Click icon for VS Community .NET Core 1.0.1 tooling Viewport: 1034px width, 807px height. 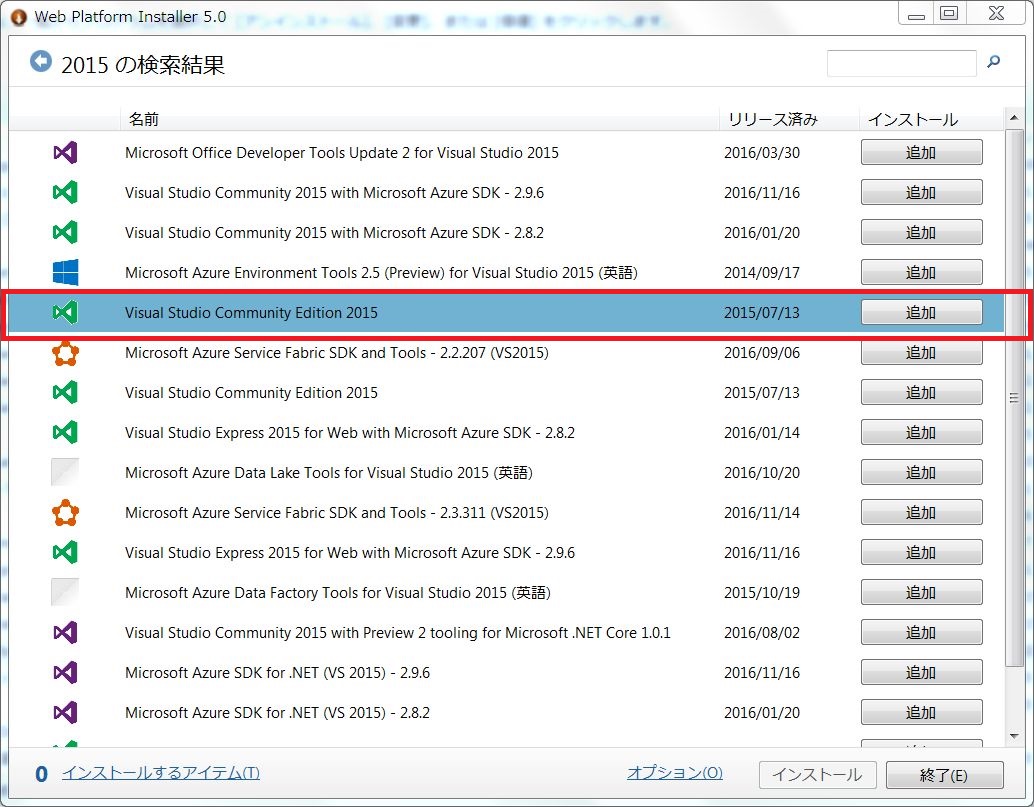tap(65, 633)
